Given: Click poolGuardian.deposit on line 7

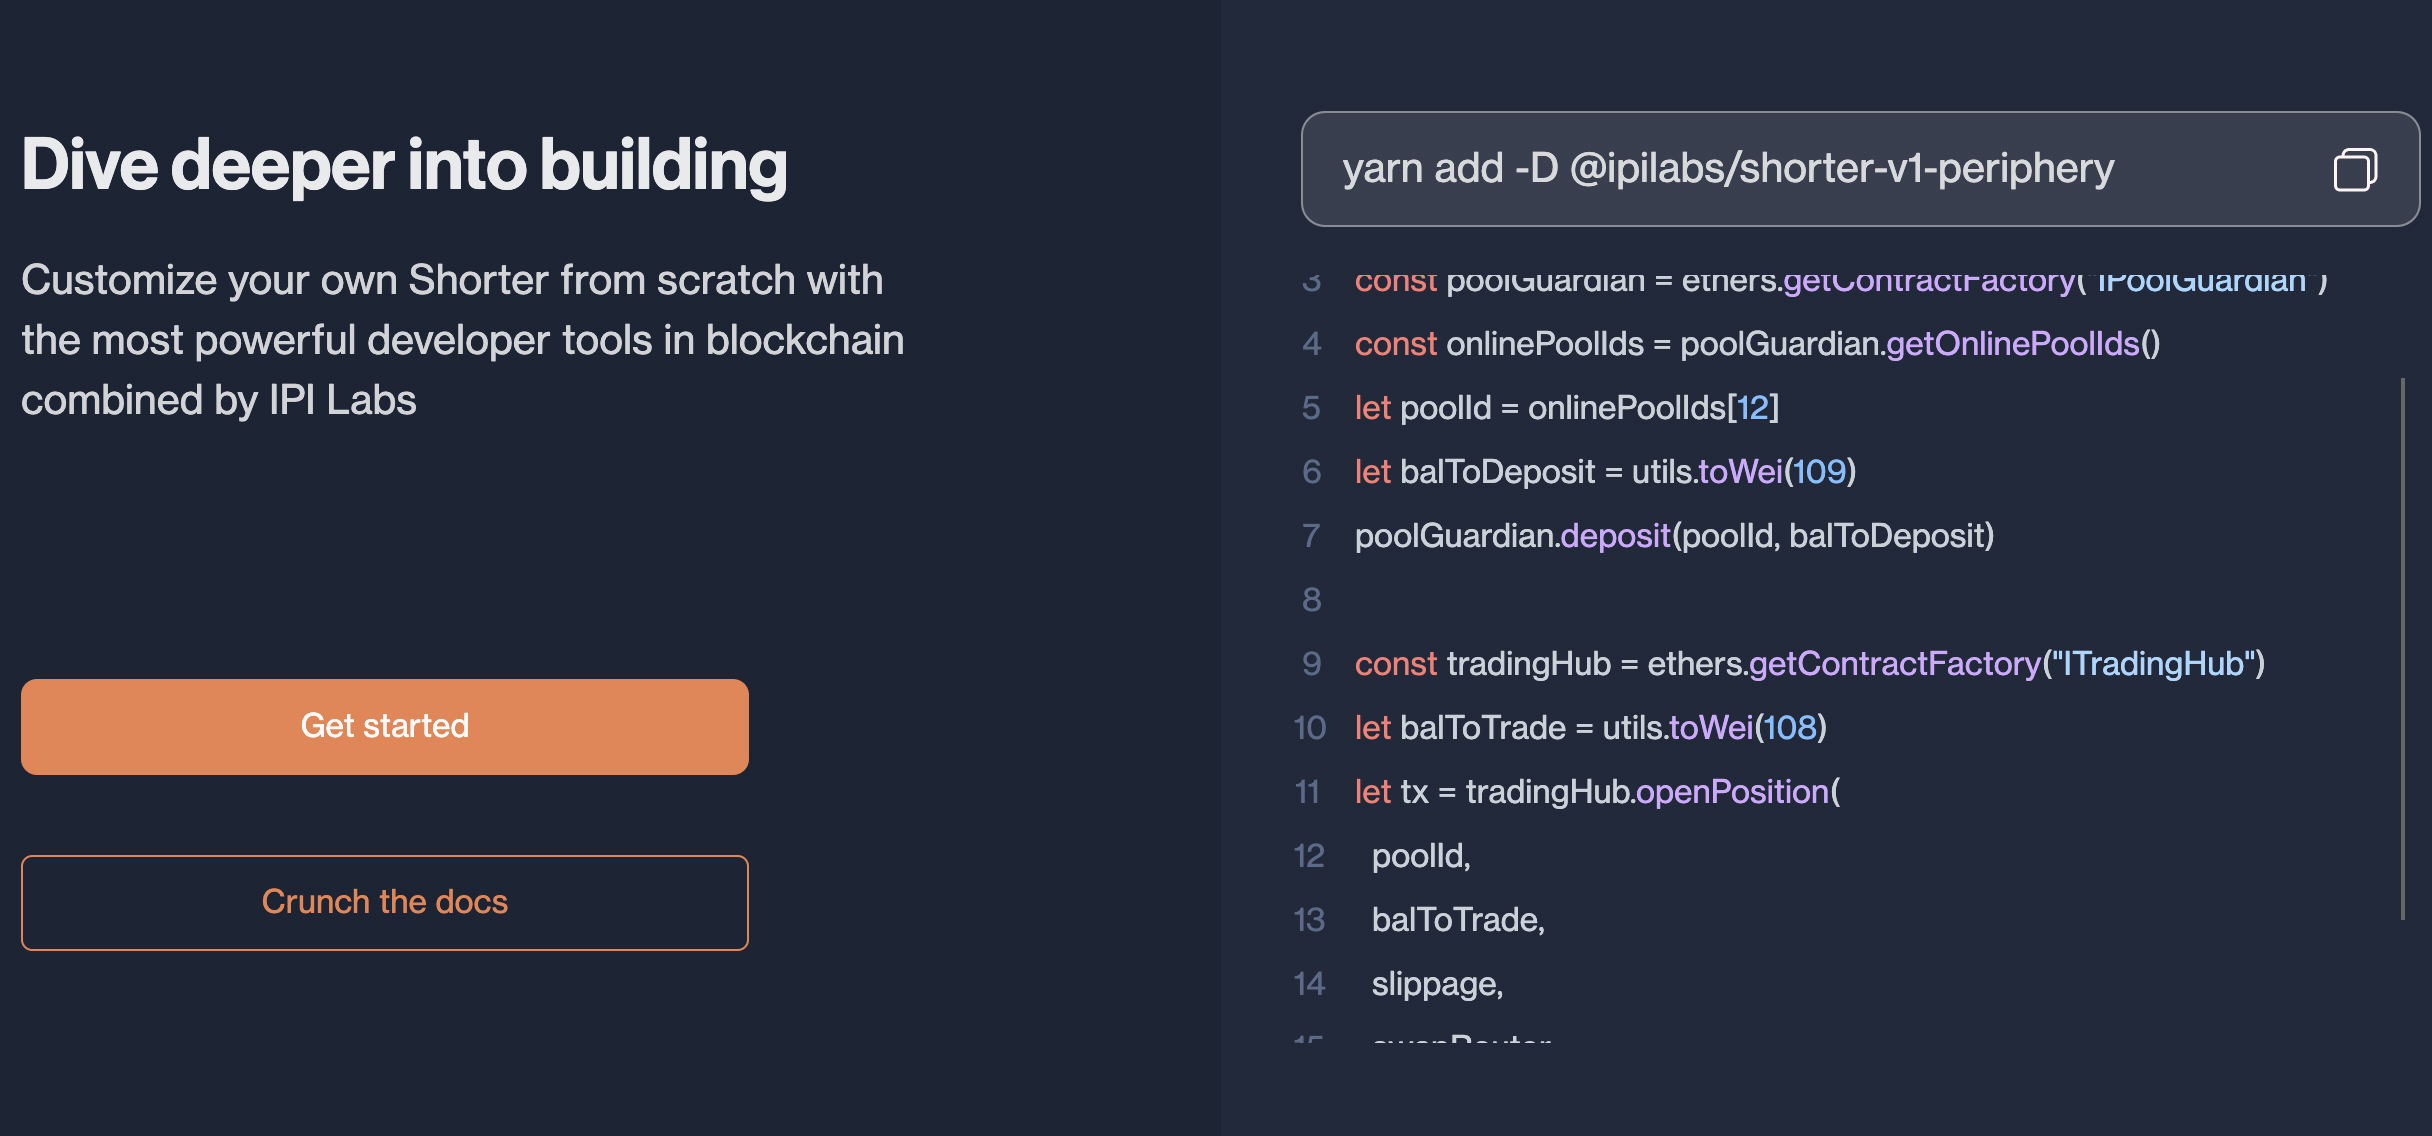Looking at the screenshot, I should coord(1513,536).
